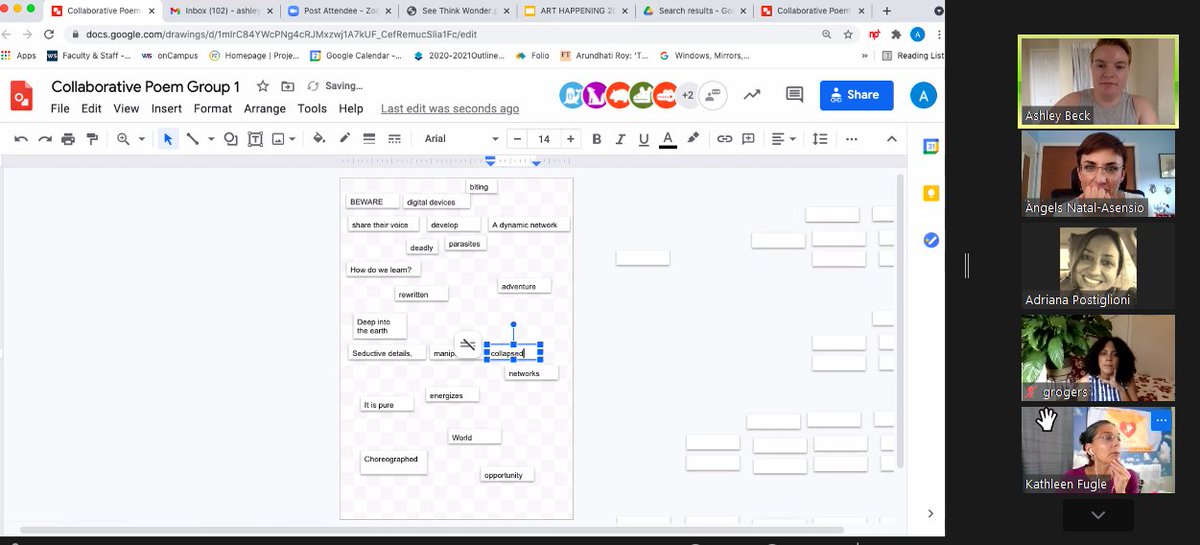Viewport: 1200px width, 545px height.
Task: Open the Google account avatar 'A'
Action: [924, 95]
